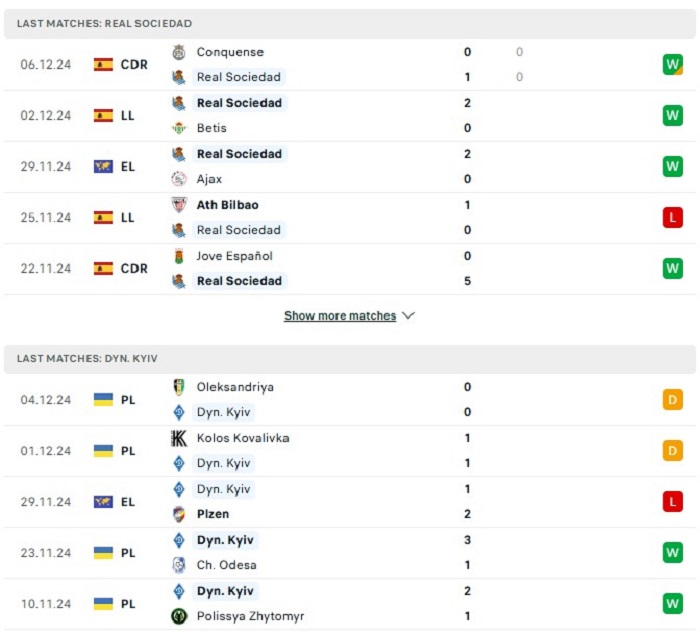The image size is (700, 635).
Task: Click the Ajax club crest
Action: point(179,179)
